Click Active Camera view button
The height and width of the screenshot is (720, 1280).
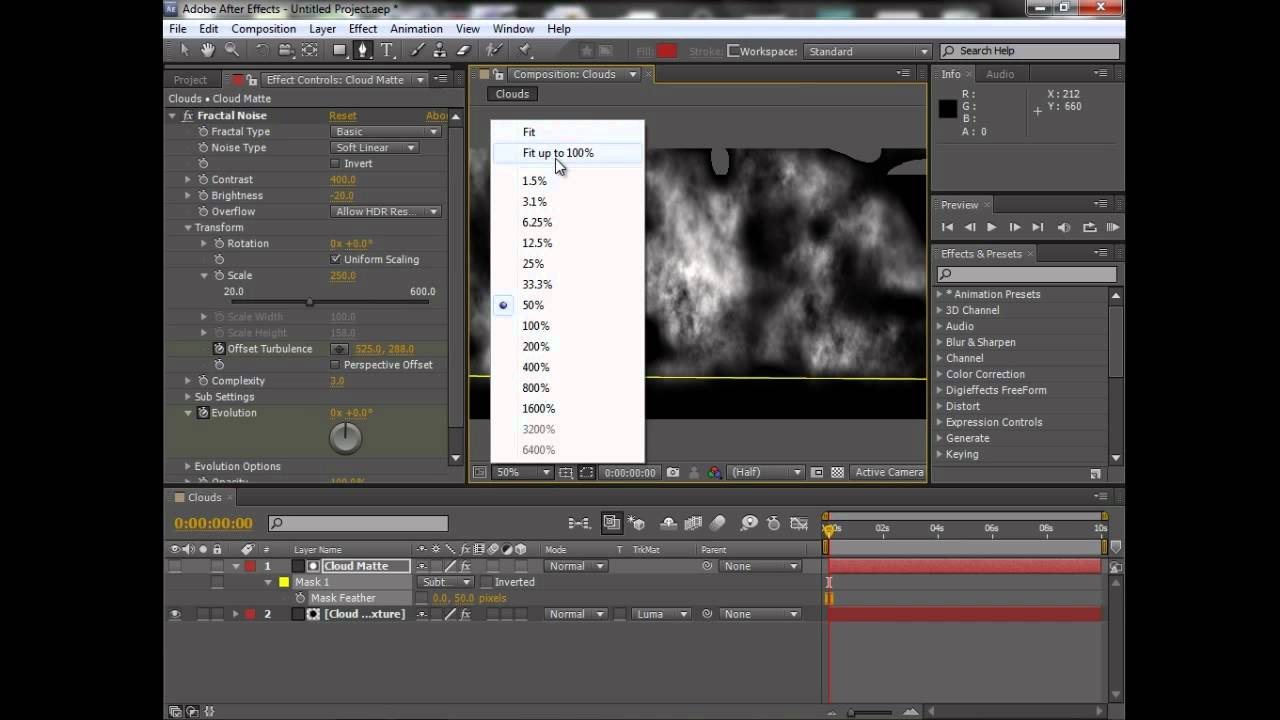click(x=889, y=473)
